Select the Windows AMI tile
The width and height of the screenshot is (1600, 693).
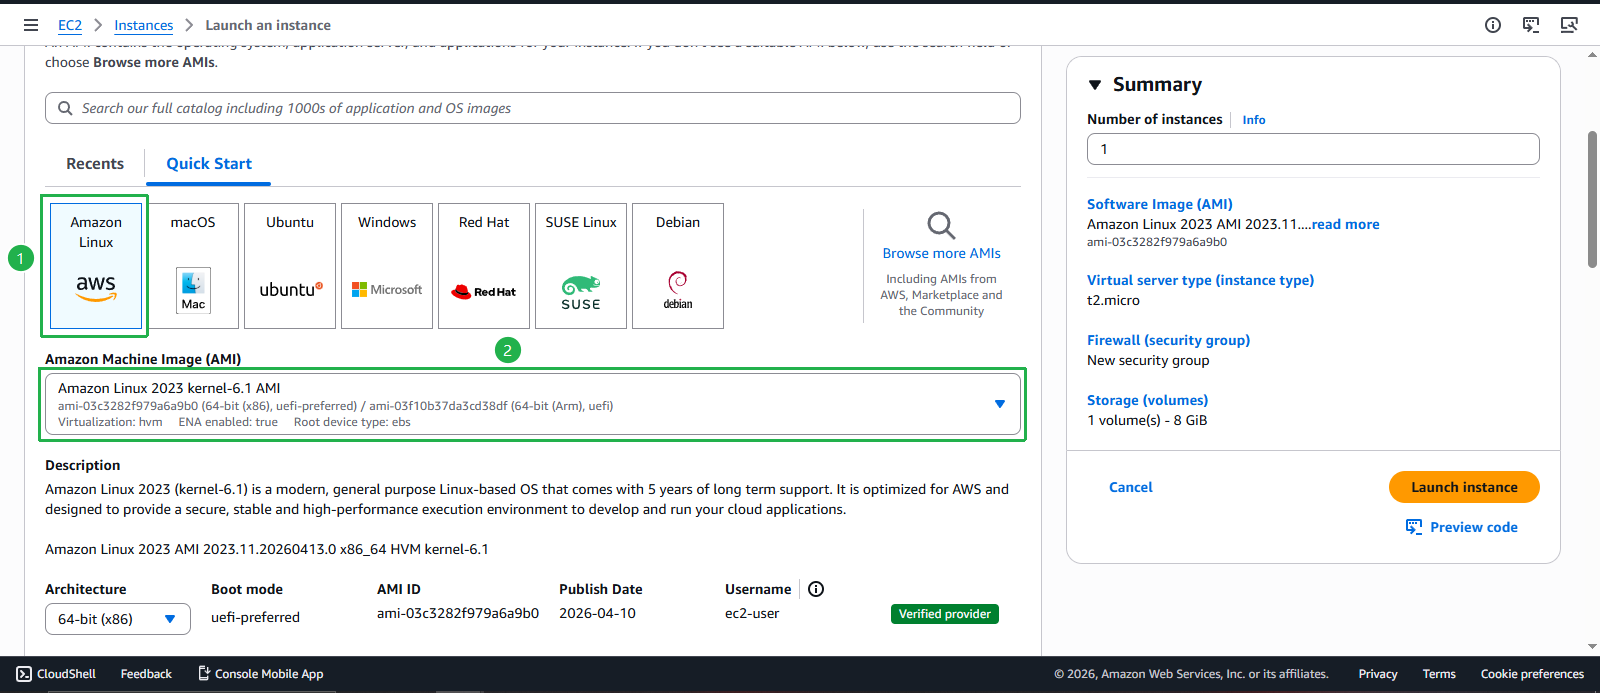pyautogui.click(x=387, y=266)
